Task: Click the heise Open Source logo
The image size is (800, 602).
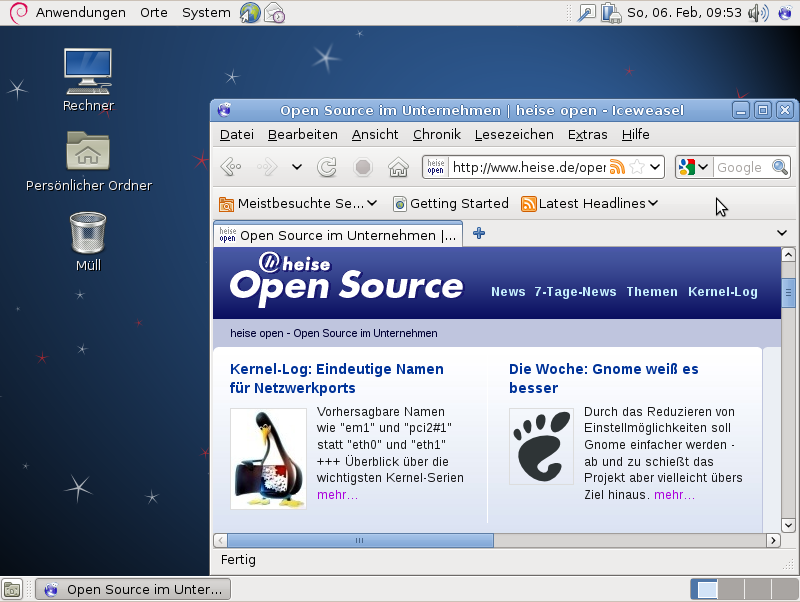Action: tap(346, 280)
